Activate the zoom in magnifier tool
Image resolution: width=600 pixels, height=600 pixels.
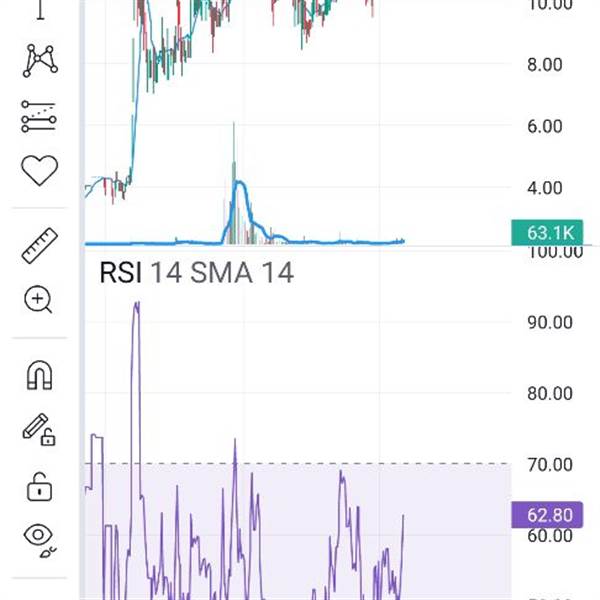(38, 300)
